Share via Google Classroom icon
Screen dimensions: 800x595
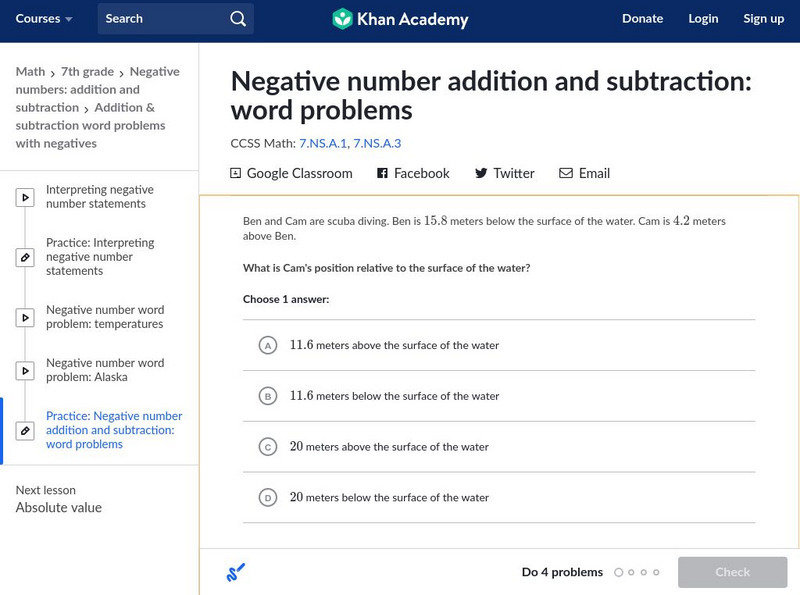click(236, 173)
